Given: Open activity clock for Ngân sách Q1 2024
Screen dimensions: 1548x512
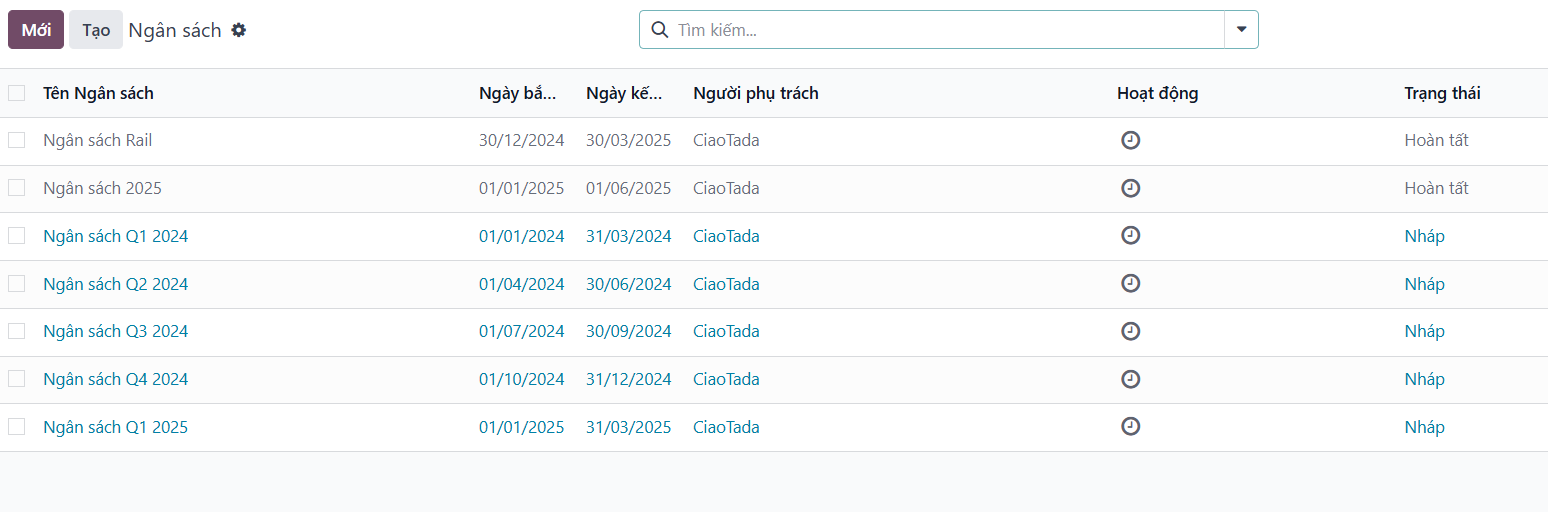Looking at the screenshot, I should pyautogui.click(x=1130, y=235).
